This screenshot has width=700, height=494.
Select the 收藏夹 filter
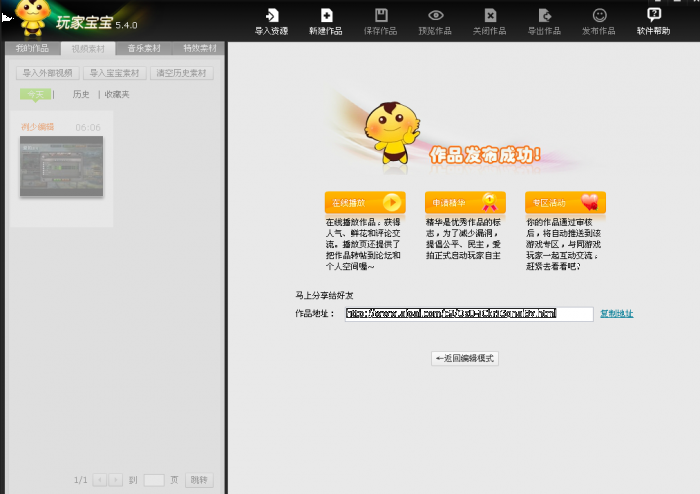click(x=117, y=94)
